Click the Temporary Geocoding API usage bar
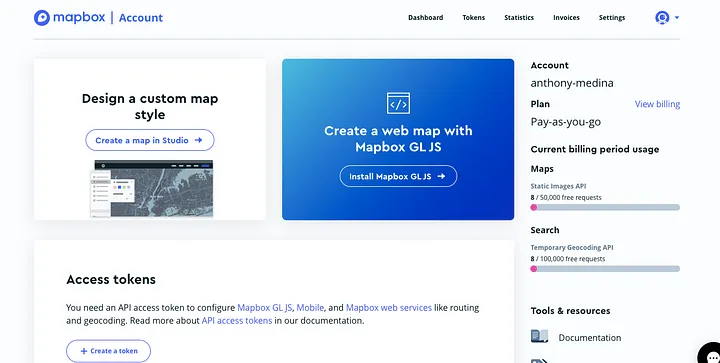 605,269
